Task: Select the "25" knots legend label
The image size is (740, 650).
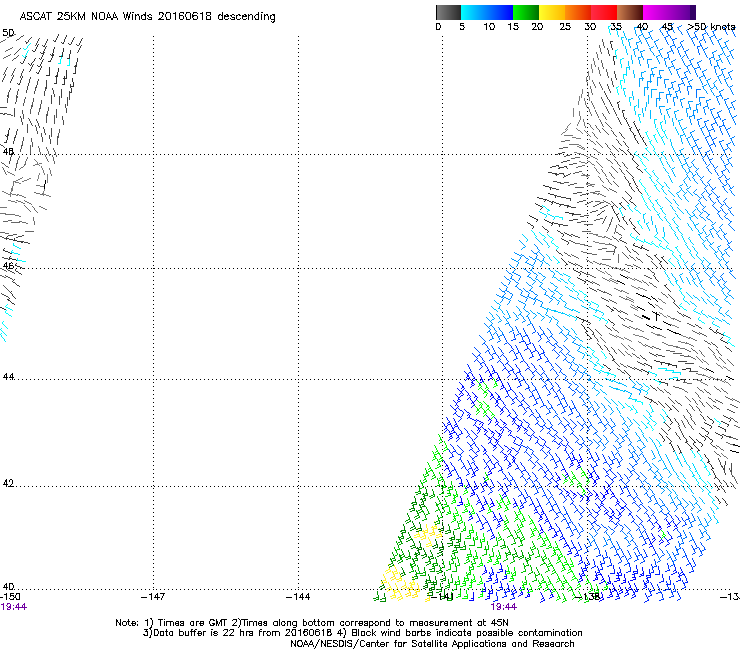Action: pos(565,27)
